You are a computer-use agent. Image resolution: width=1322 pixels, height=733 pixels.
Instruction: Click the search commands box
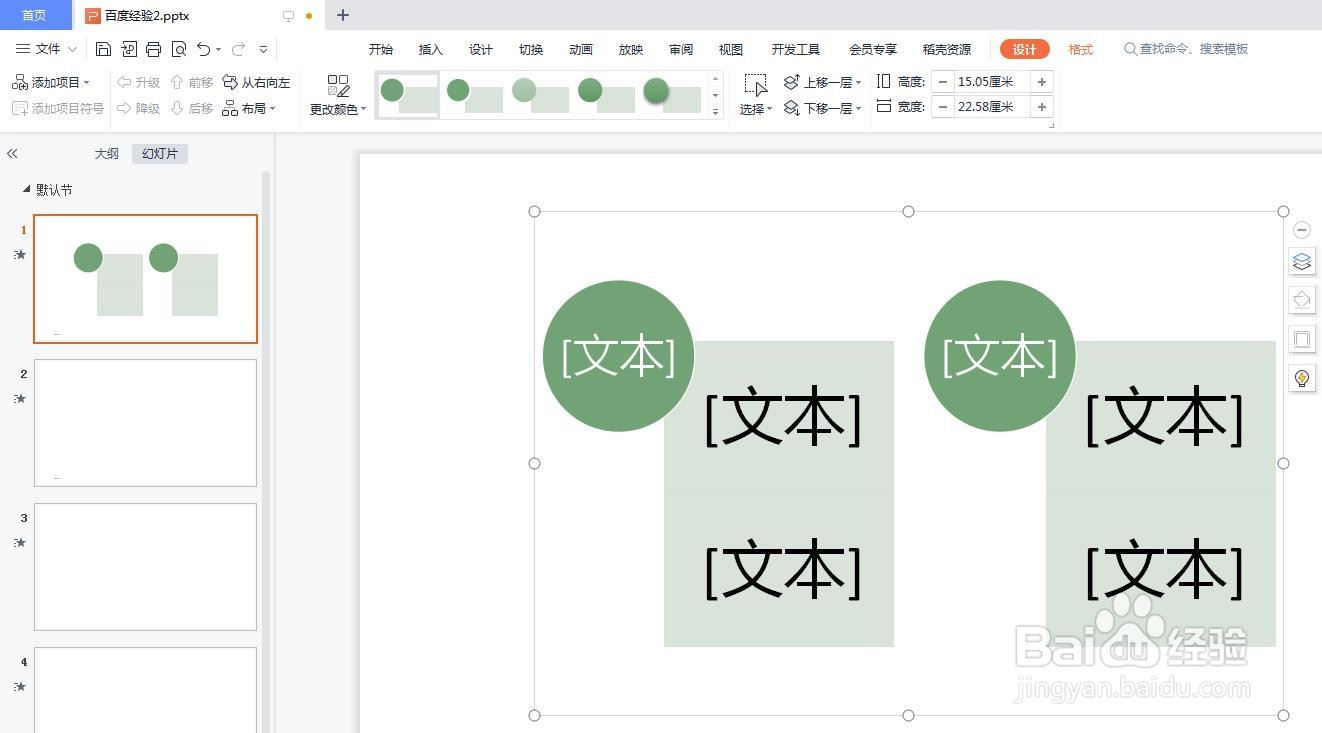click(x=1187, y=49)
